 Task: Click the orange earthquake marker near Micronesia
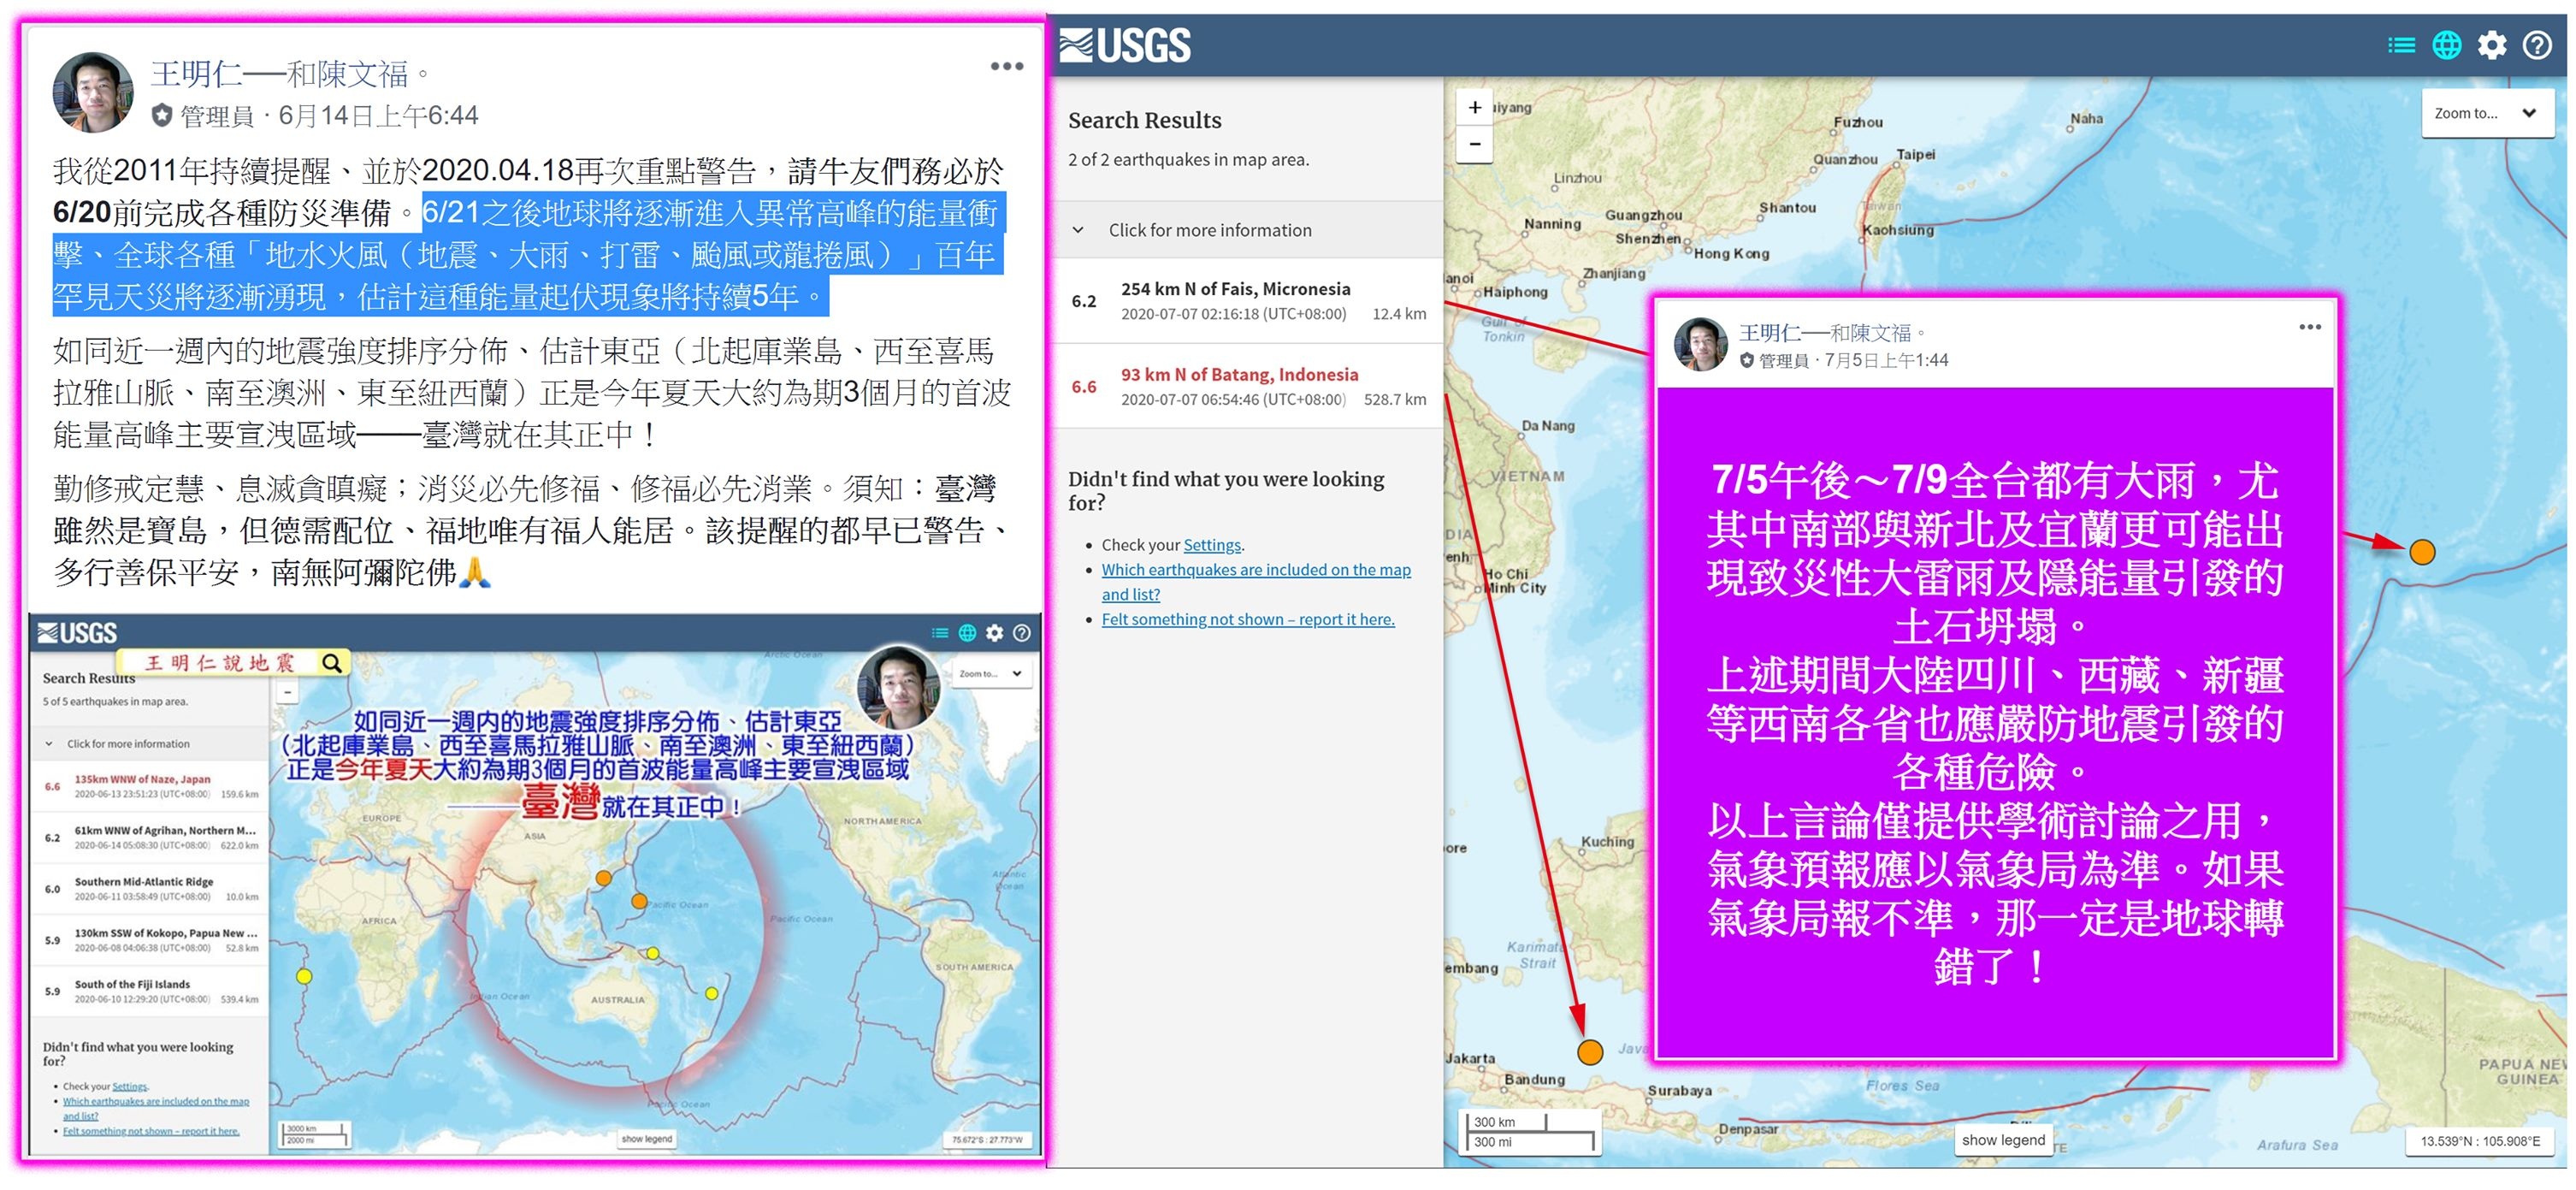tap(2421, 551)
